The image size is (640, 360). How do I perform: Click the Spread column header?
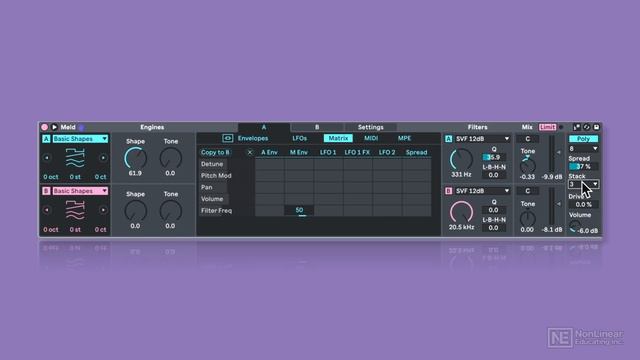coord(416,152)
